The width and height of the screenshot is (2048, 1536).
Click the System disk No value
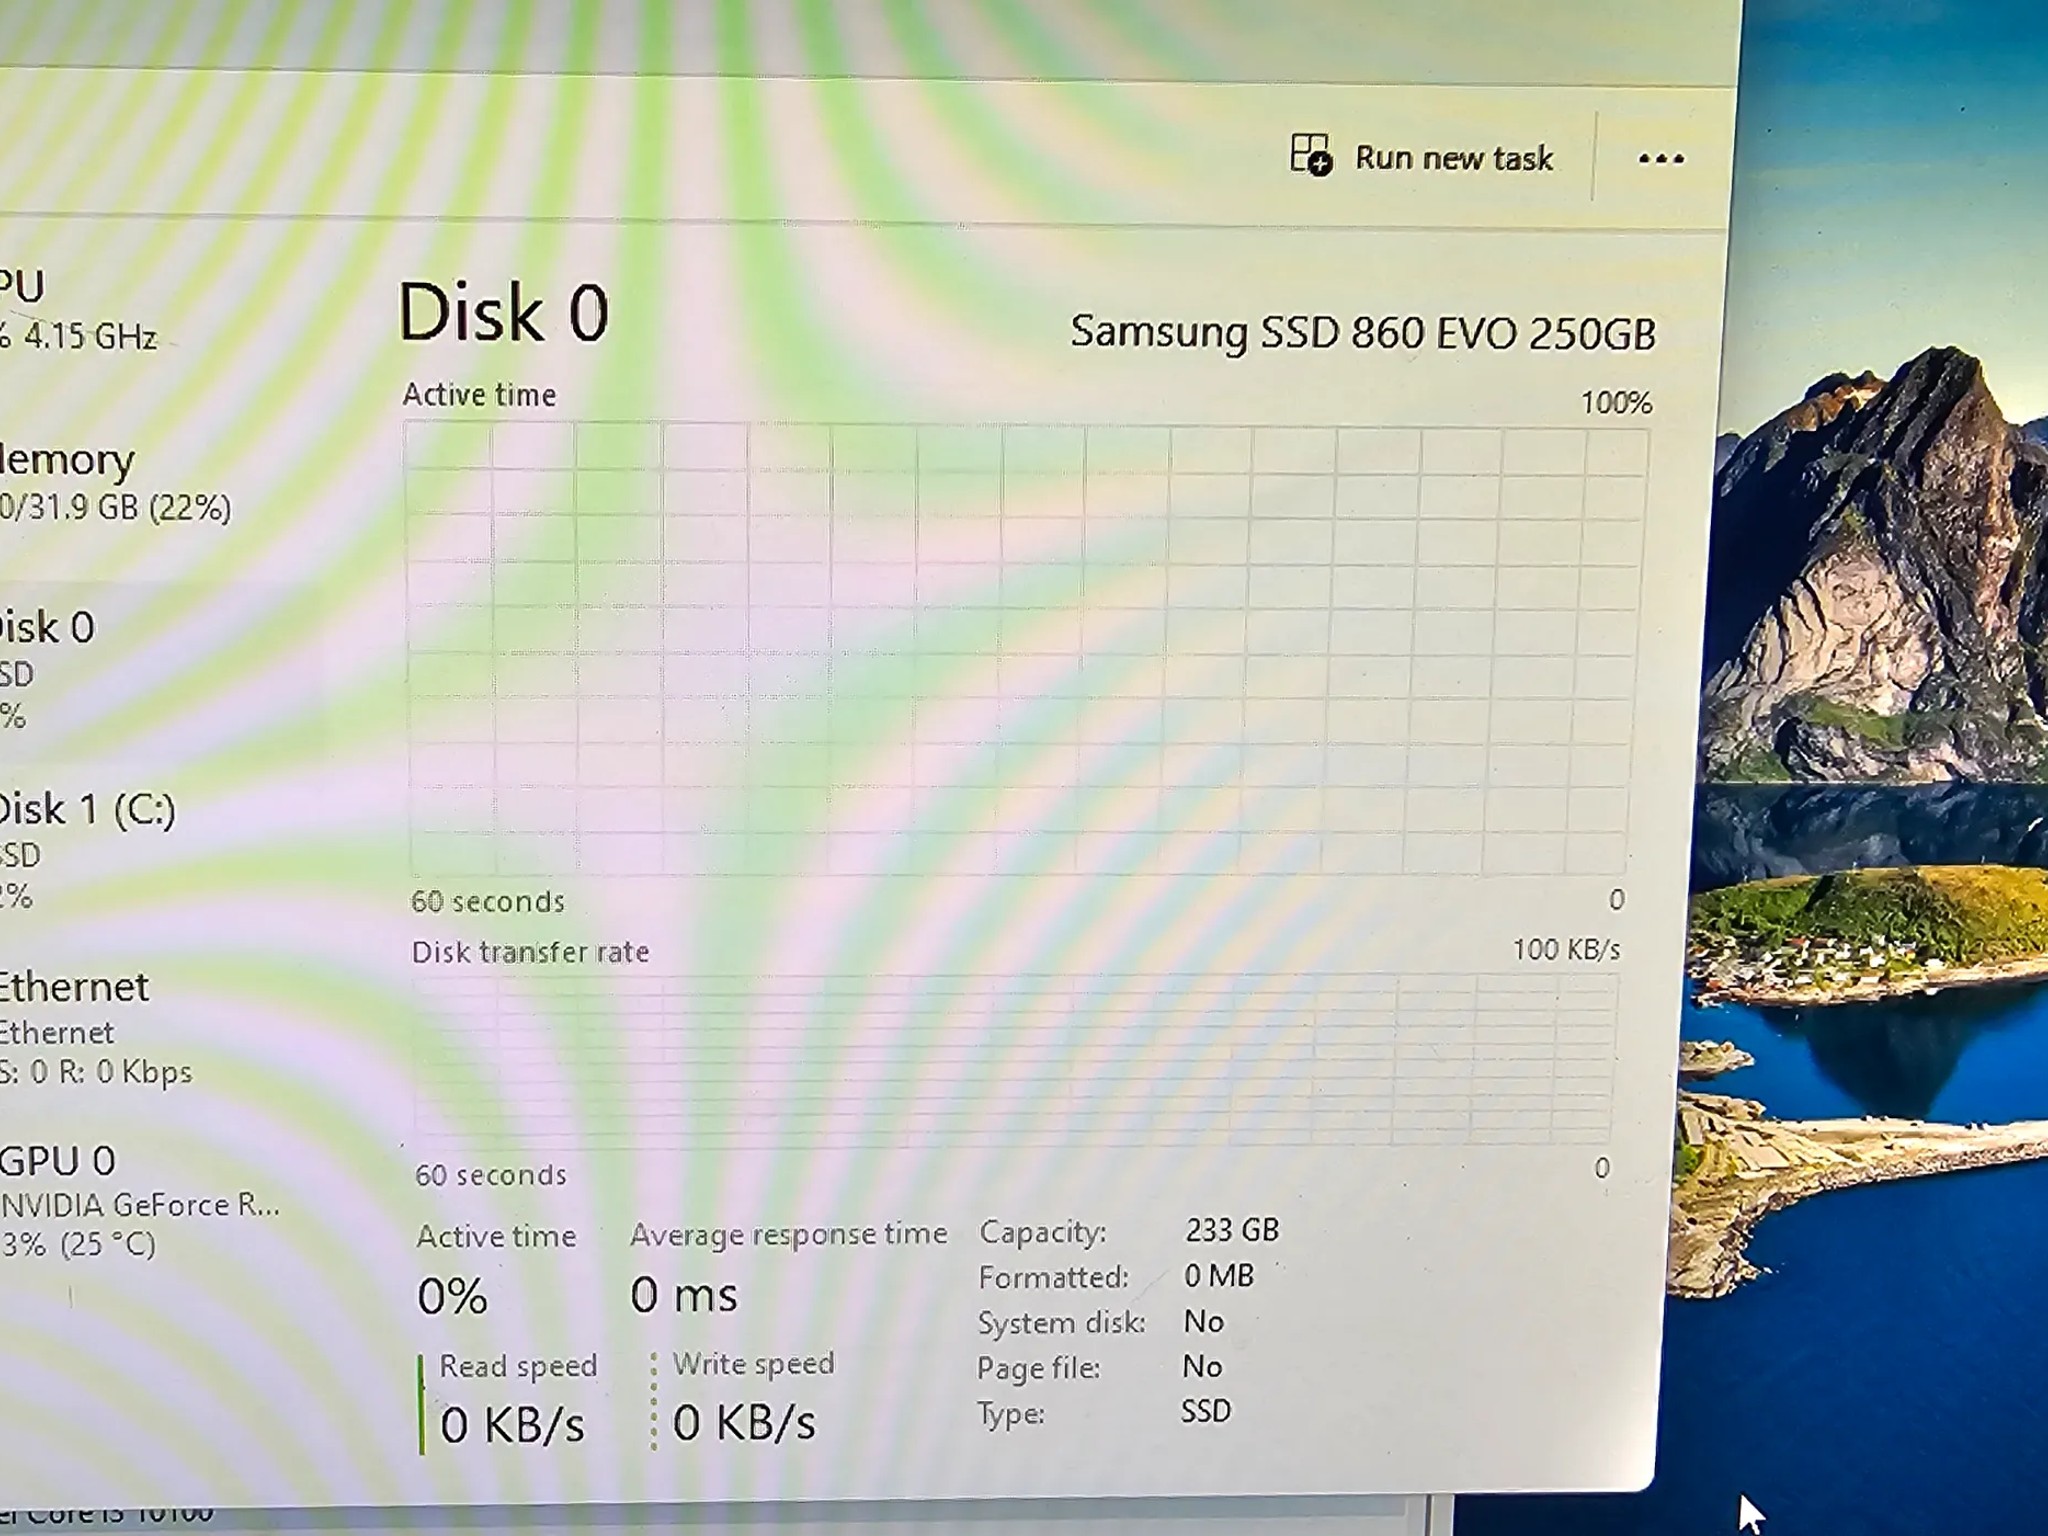[x=1203, y=1322]
